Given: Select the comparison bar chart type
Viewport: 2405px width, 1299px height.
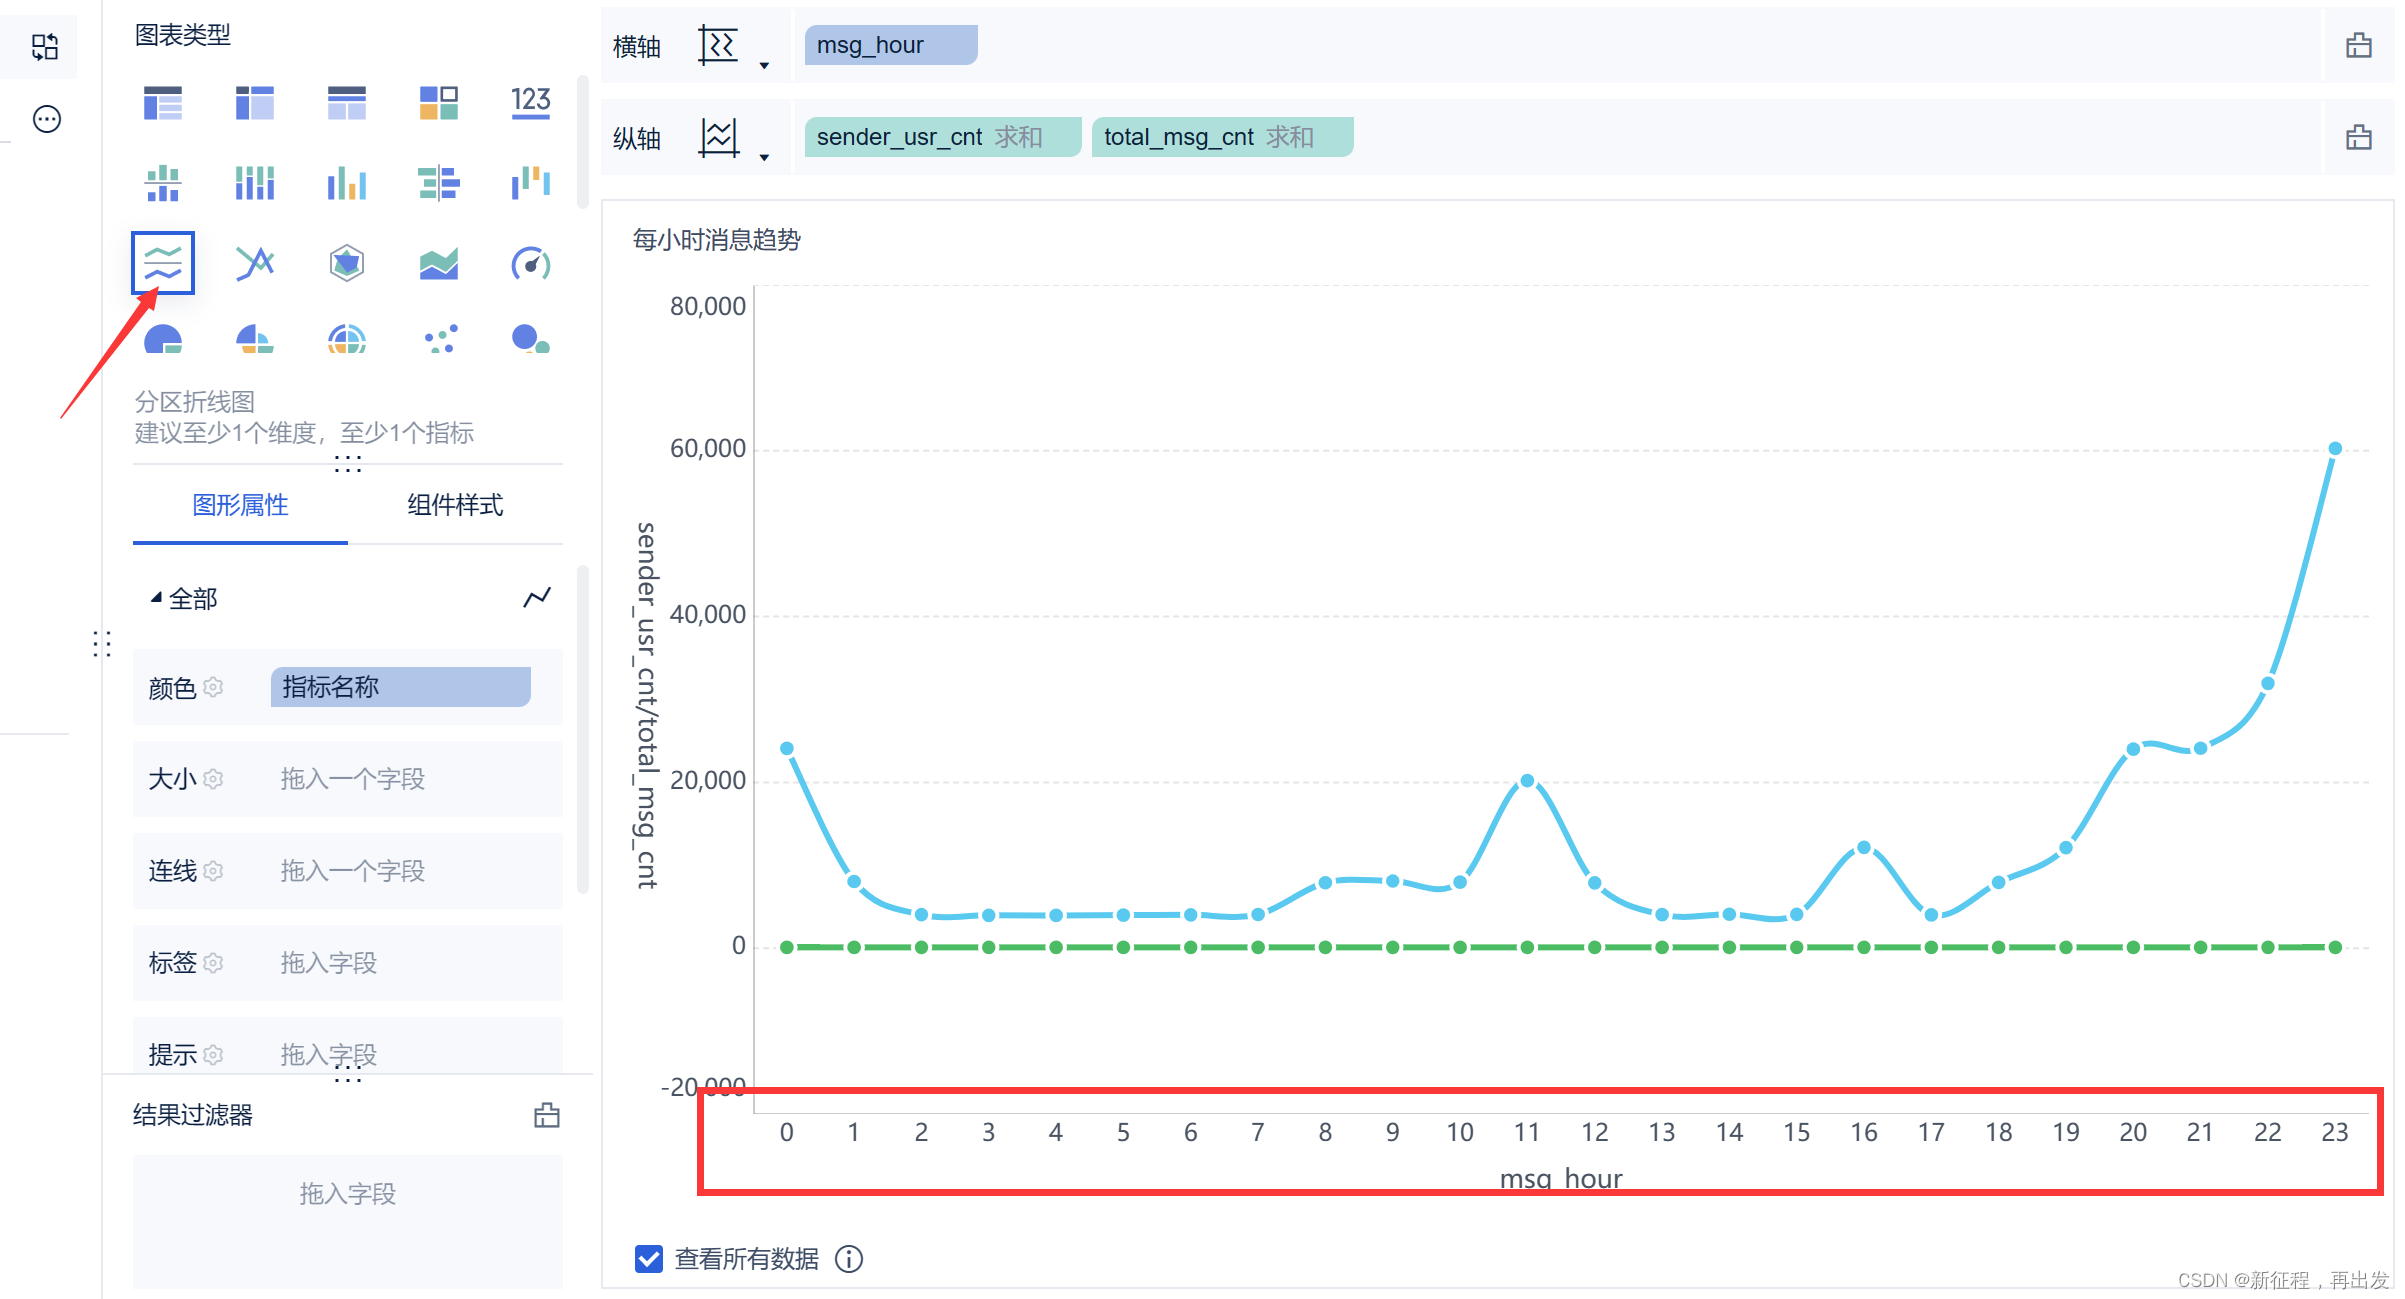Looking at the screenshot, I should coord(439,183).
